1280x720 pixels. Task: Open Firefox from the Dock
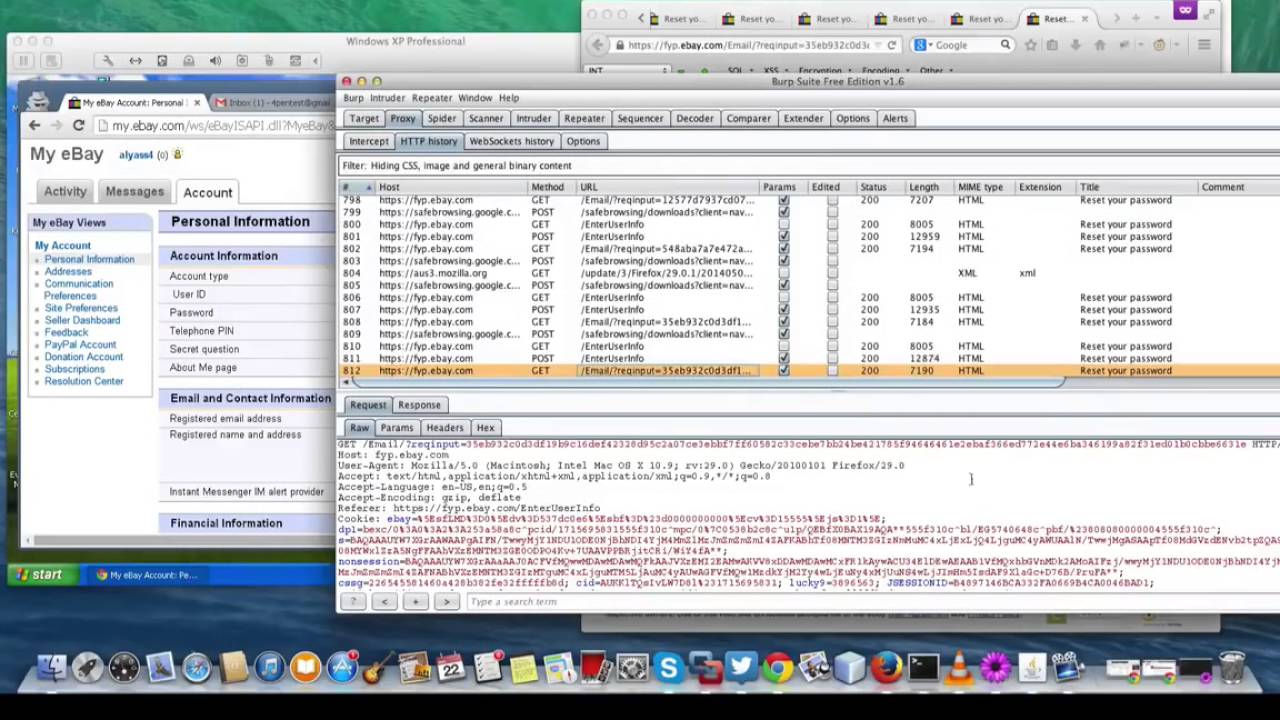point(886,667)
